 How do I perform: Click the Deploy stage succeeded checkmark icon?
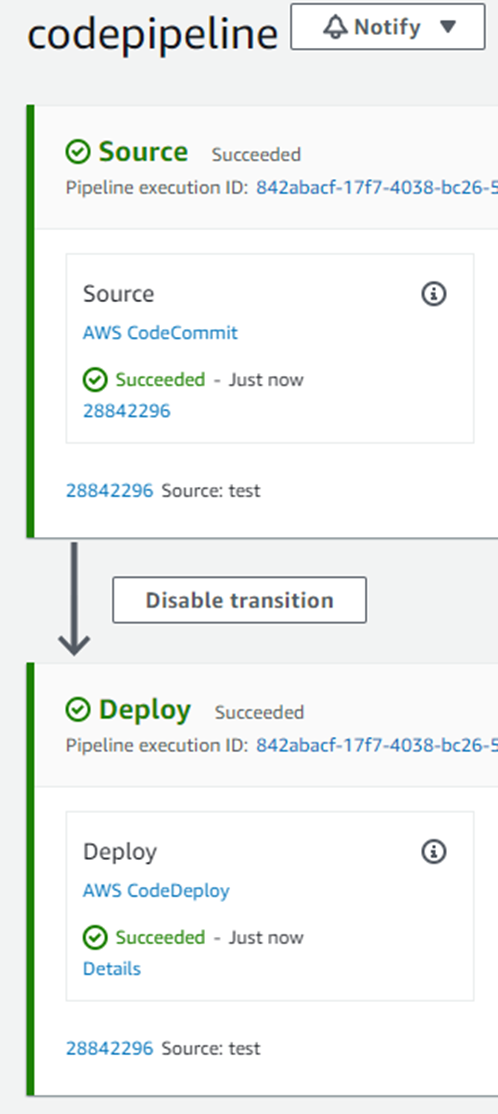(77, 710)
